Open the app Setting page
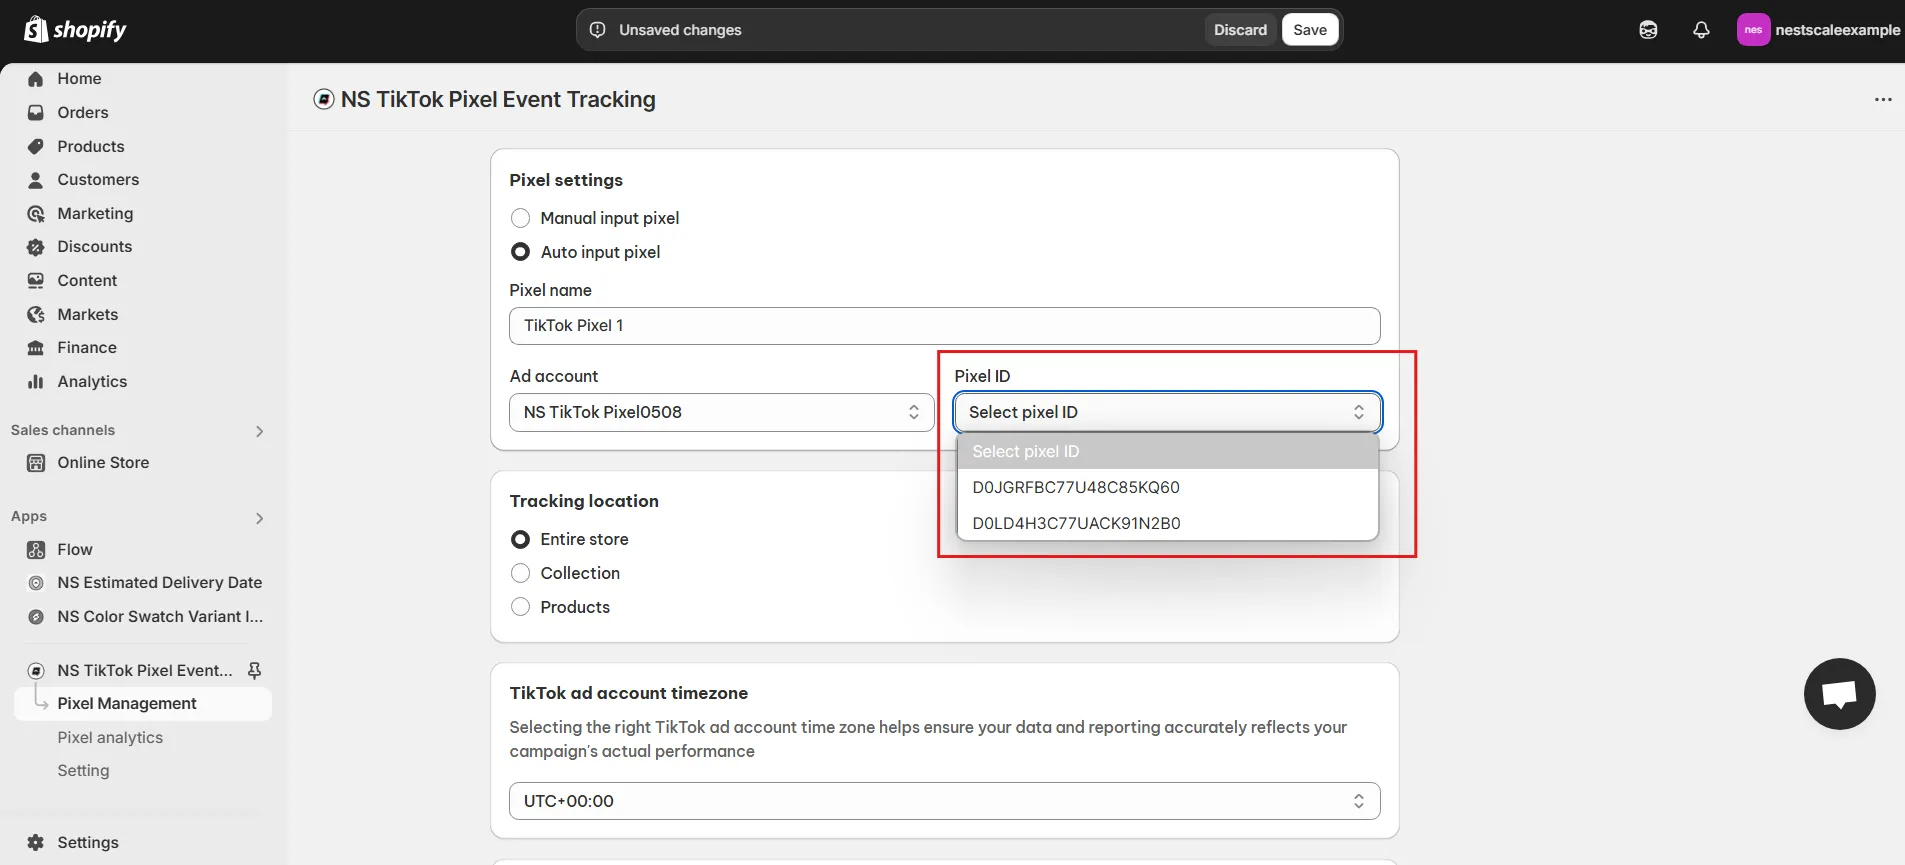 point(83,771)
